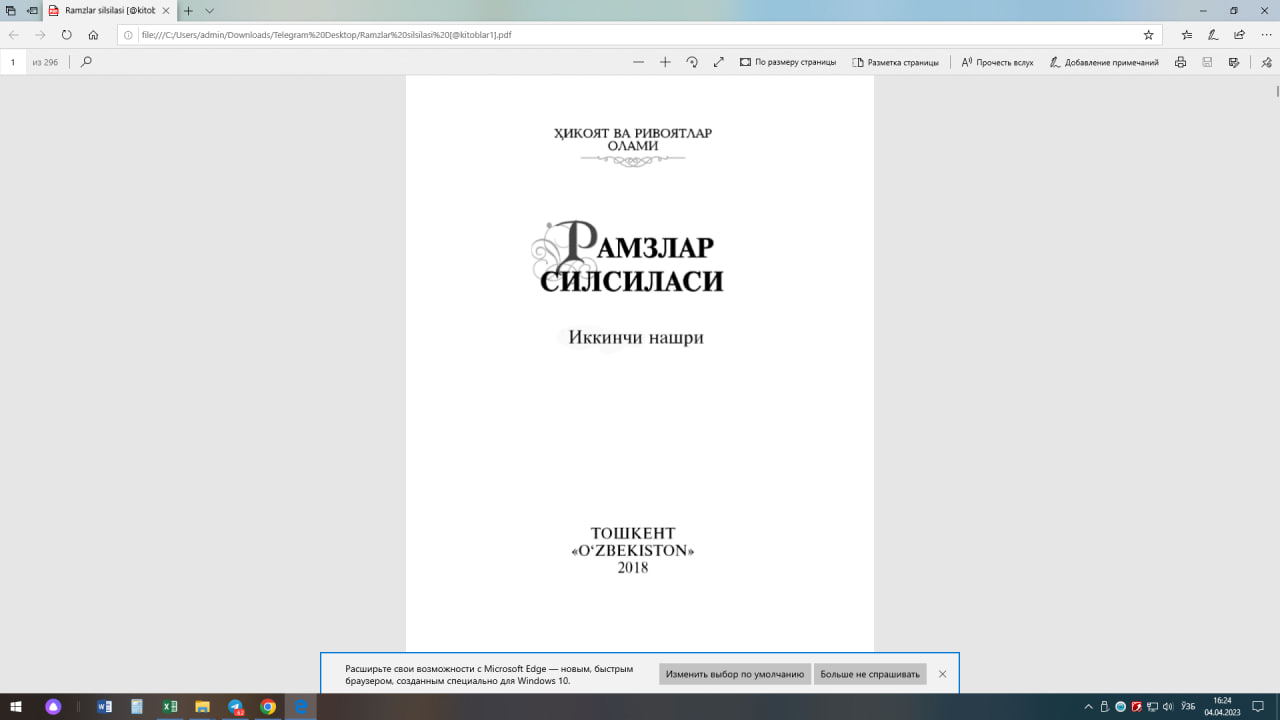Open a new tab with plus
This screenshot has height=720, width=1280.
(188, 10)
